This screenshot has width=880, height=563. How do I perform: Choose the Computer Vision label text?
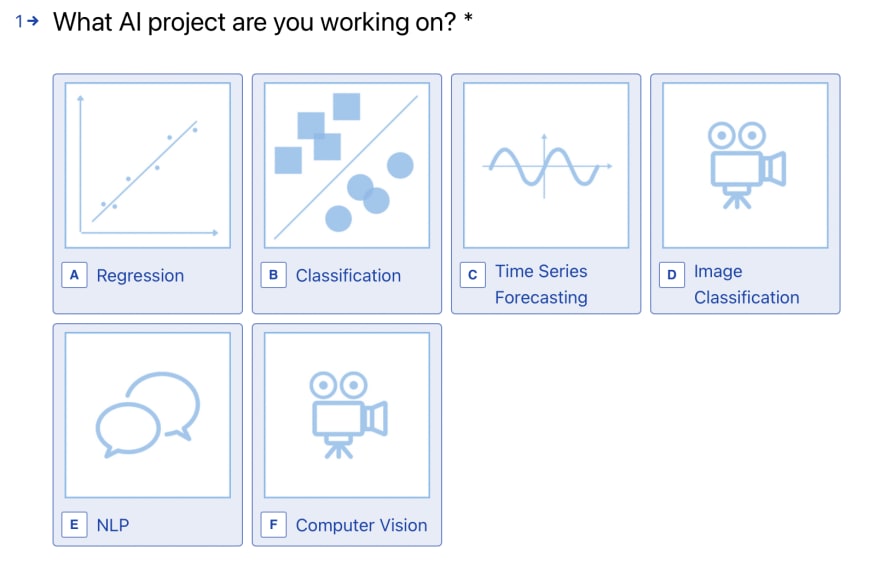point(361,525)
